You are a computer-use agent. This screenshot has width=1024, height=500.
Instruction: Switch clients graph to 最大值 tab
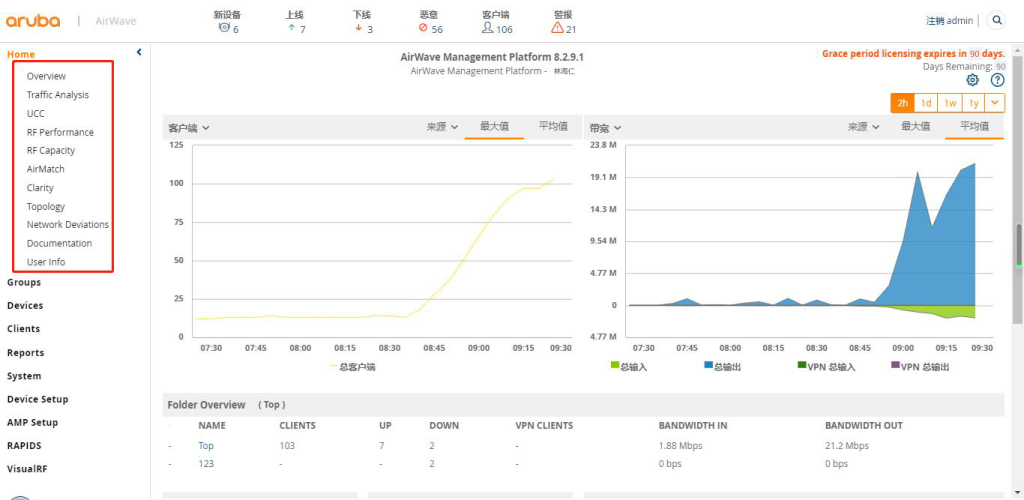(x=494, y=127)
